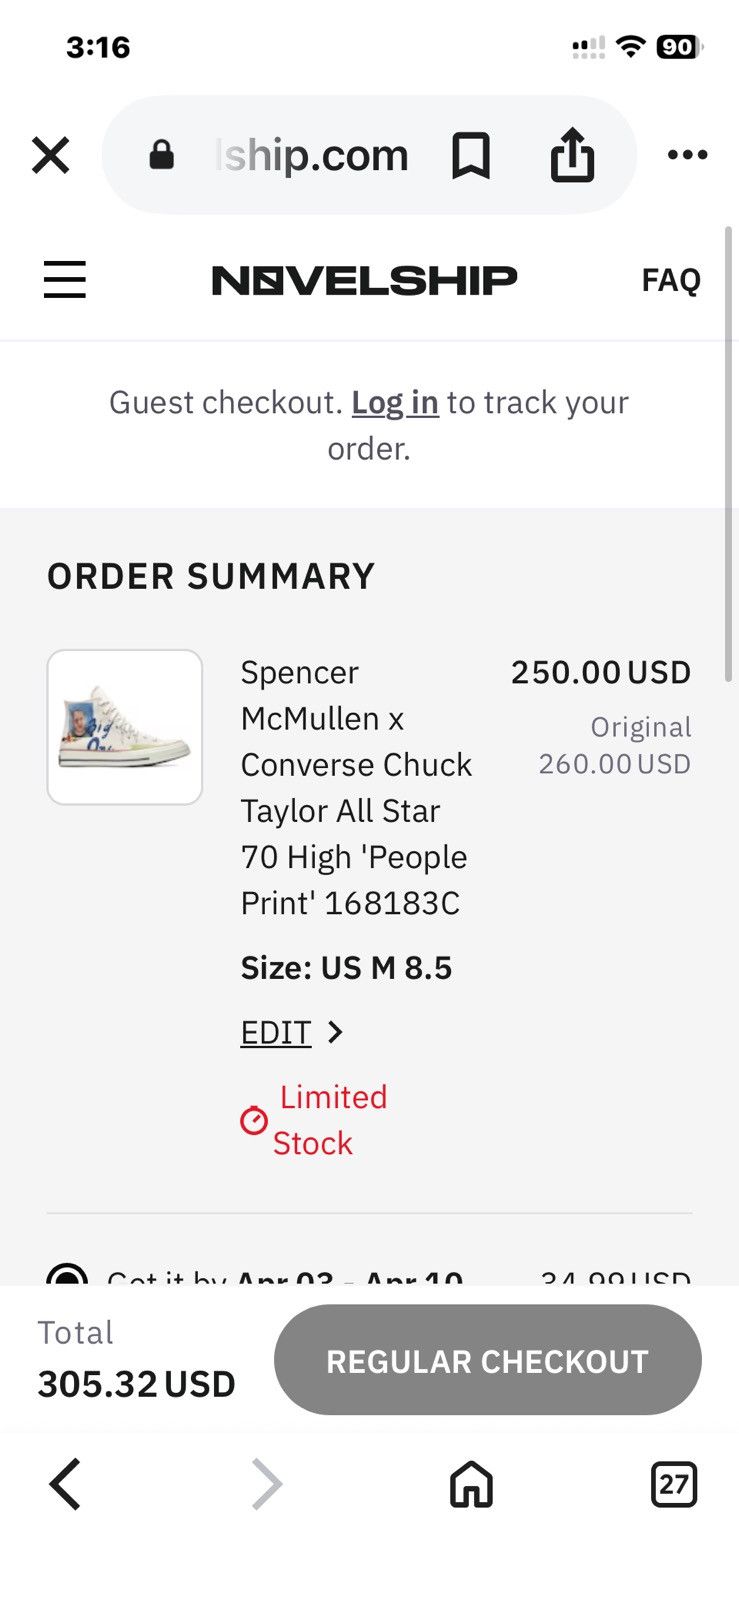Open the three-dot browser menu
The height and width of the screenshot is (1600, 739).
(x=687, y=154)
